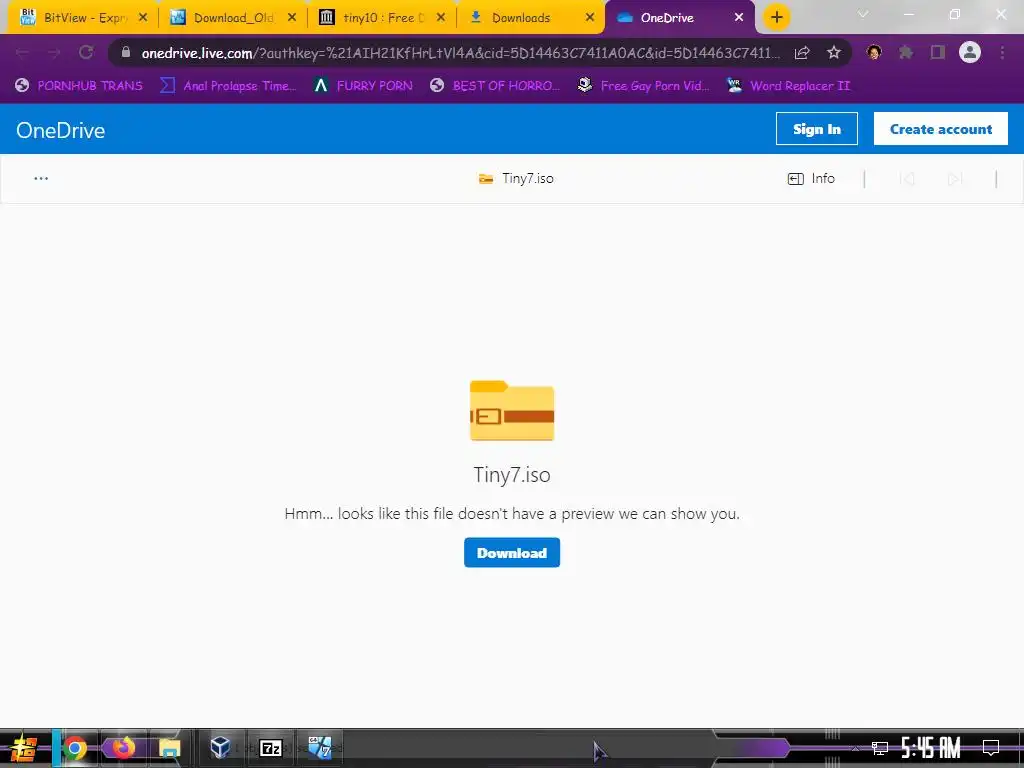The height and width of the screenshot is (768, 1024).
Task: Open the Start menu
Action: pos(24,748)
